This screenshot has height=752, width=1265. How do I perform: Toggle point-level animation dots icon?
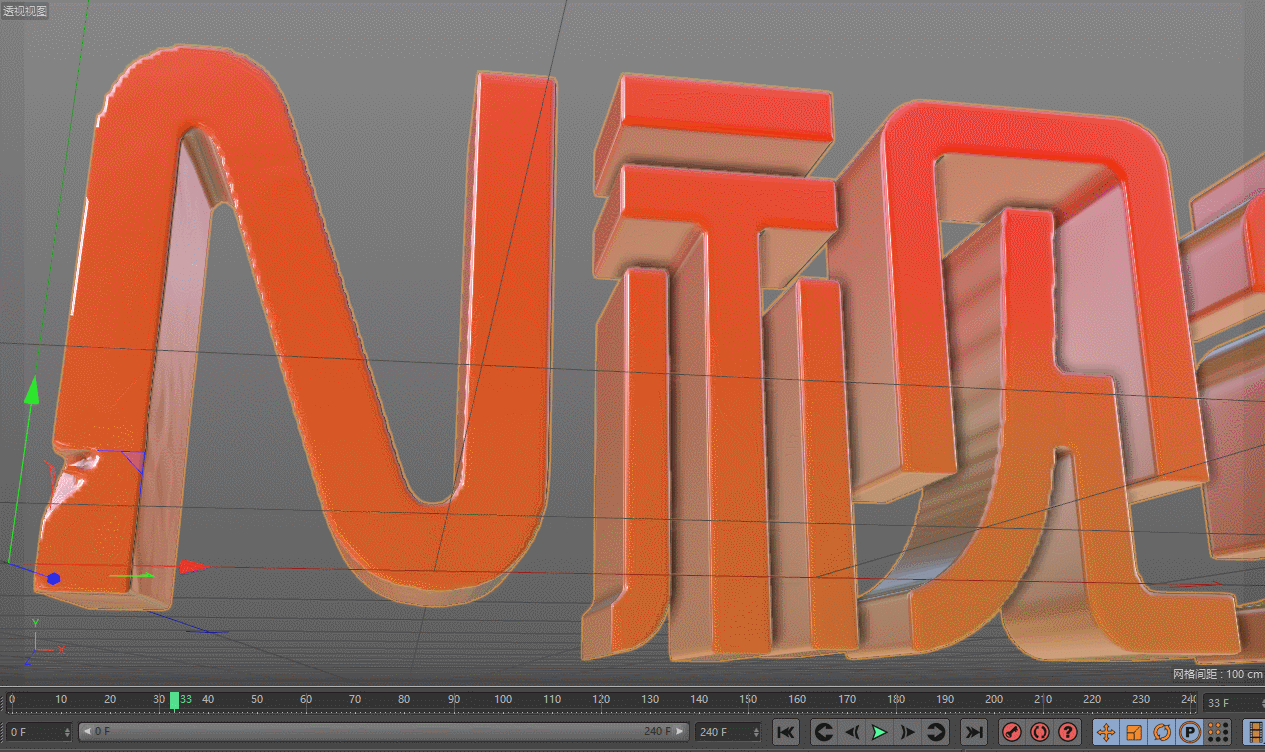coord(1217,732)
